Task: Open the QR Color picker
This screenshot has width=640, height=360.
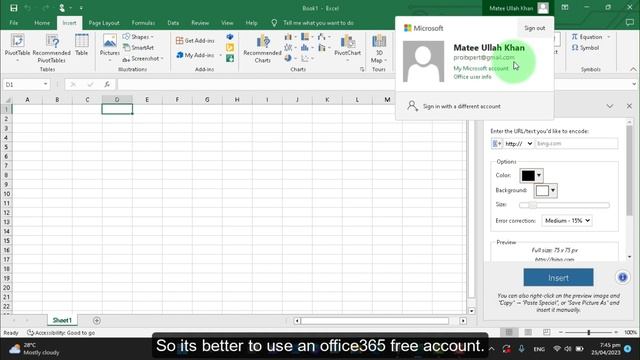Action: click(531, 176)
